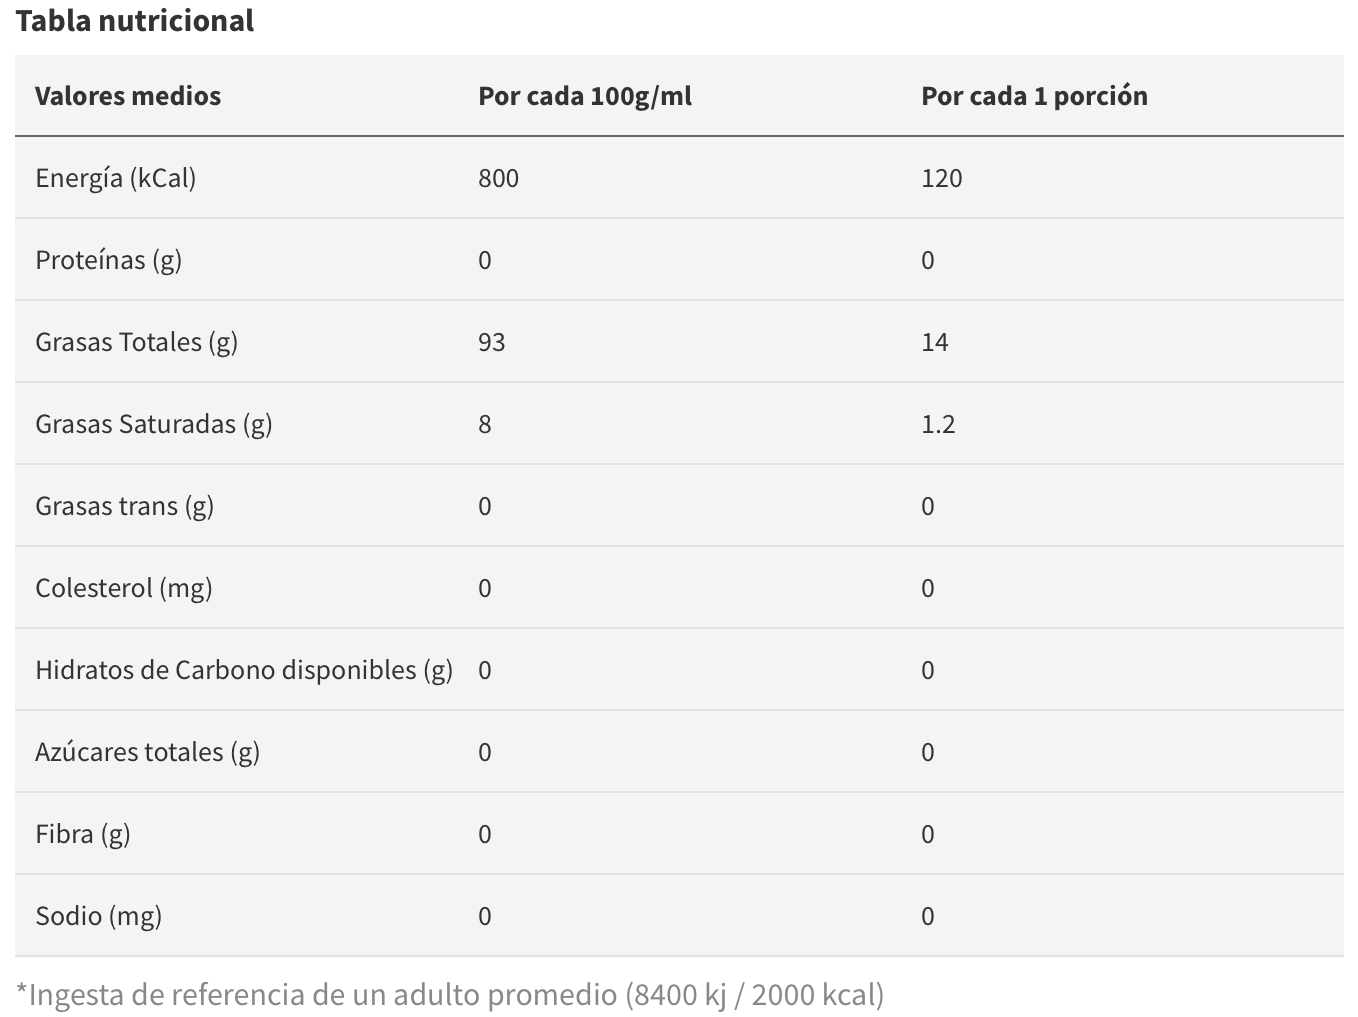
Task: Click the 'Grasas Totales (g)' row label
Action: click(x=136, y=342)
